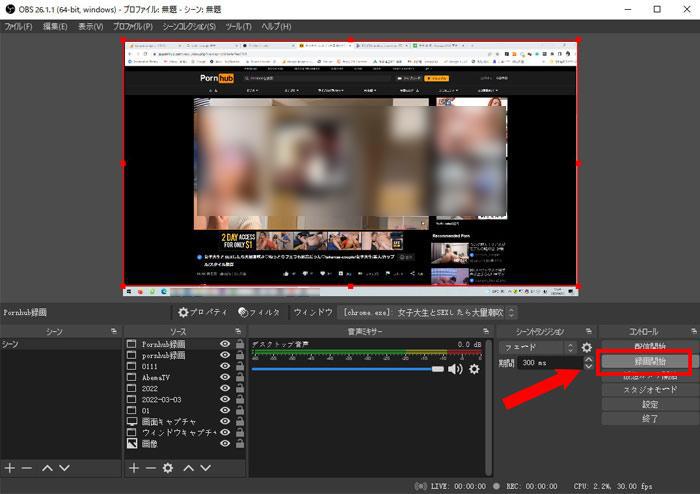Pop out the シーン dock panel icon
The height and width of the screenshot is (494, 700).
pos(114,331)
